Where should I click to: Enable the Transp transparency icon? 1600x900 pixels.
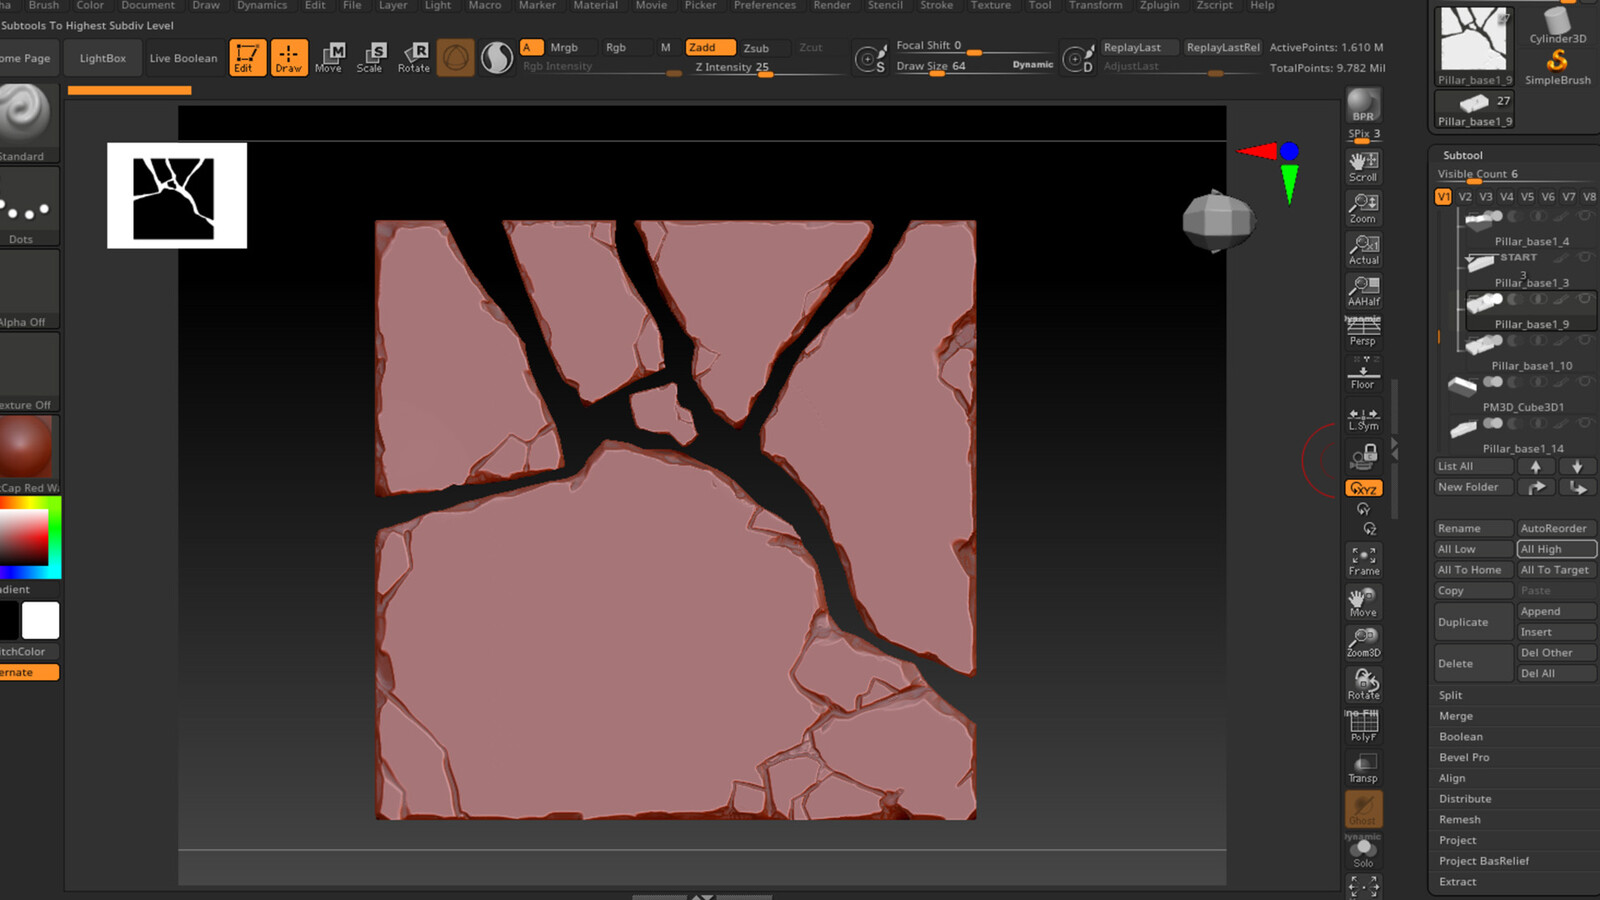tap(1363, 768)
